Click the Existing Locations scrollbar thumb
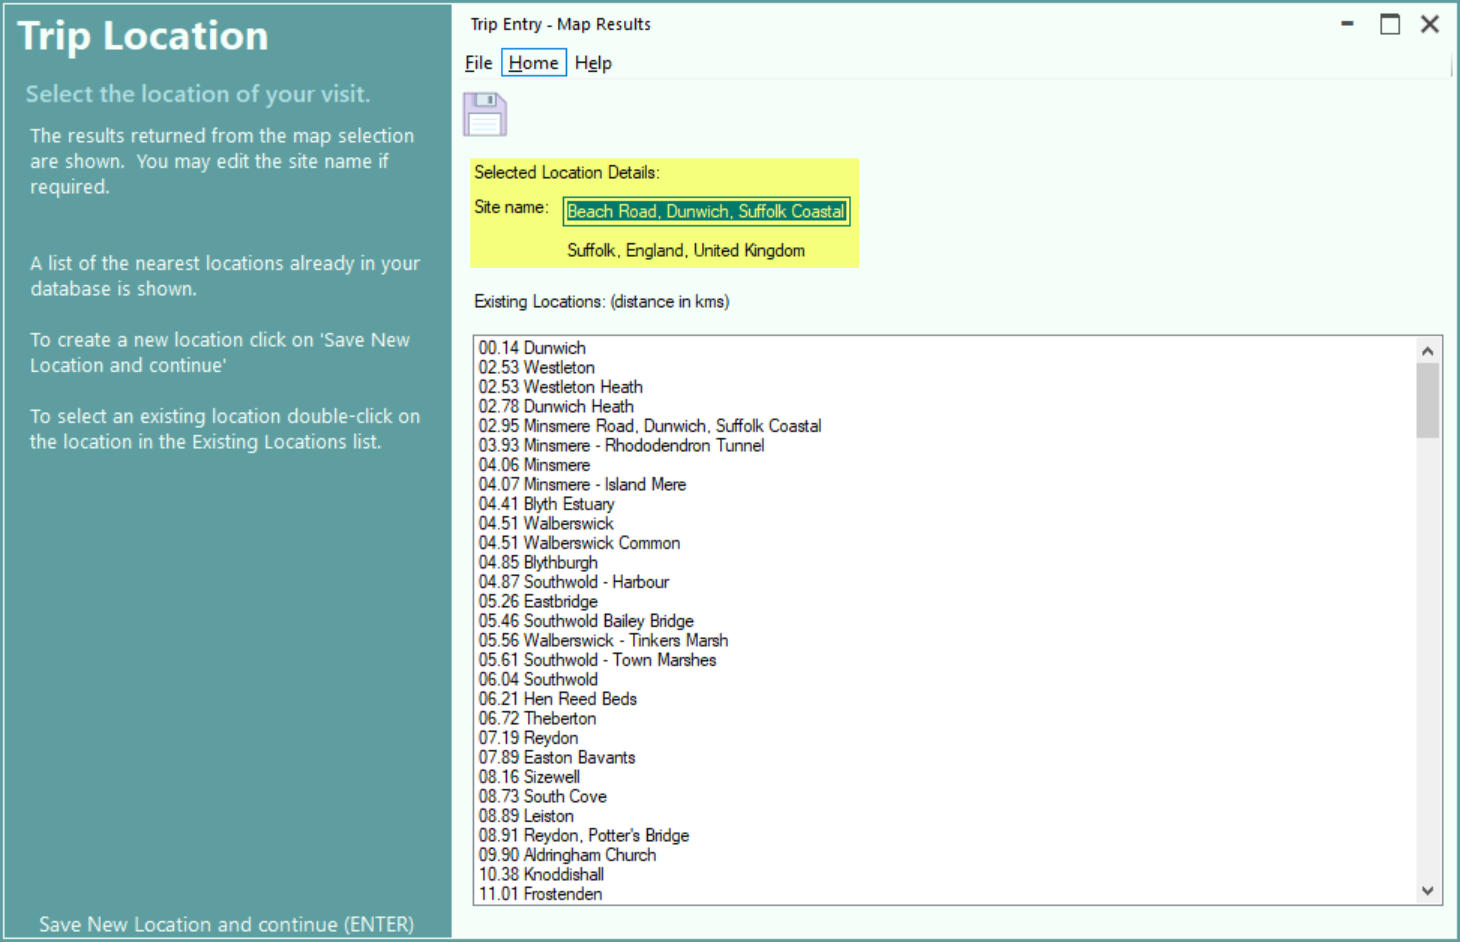 point(1428,401)
